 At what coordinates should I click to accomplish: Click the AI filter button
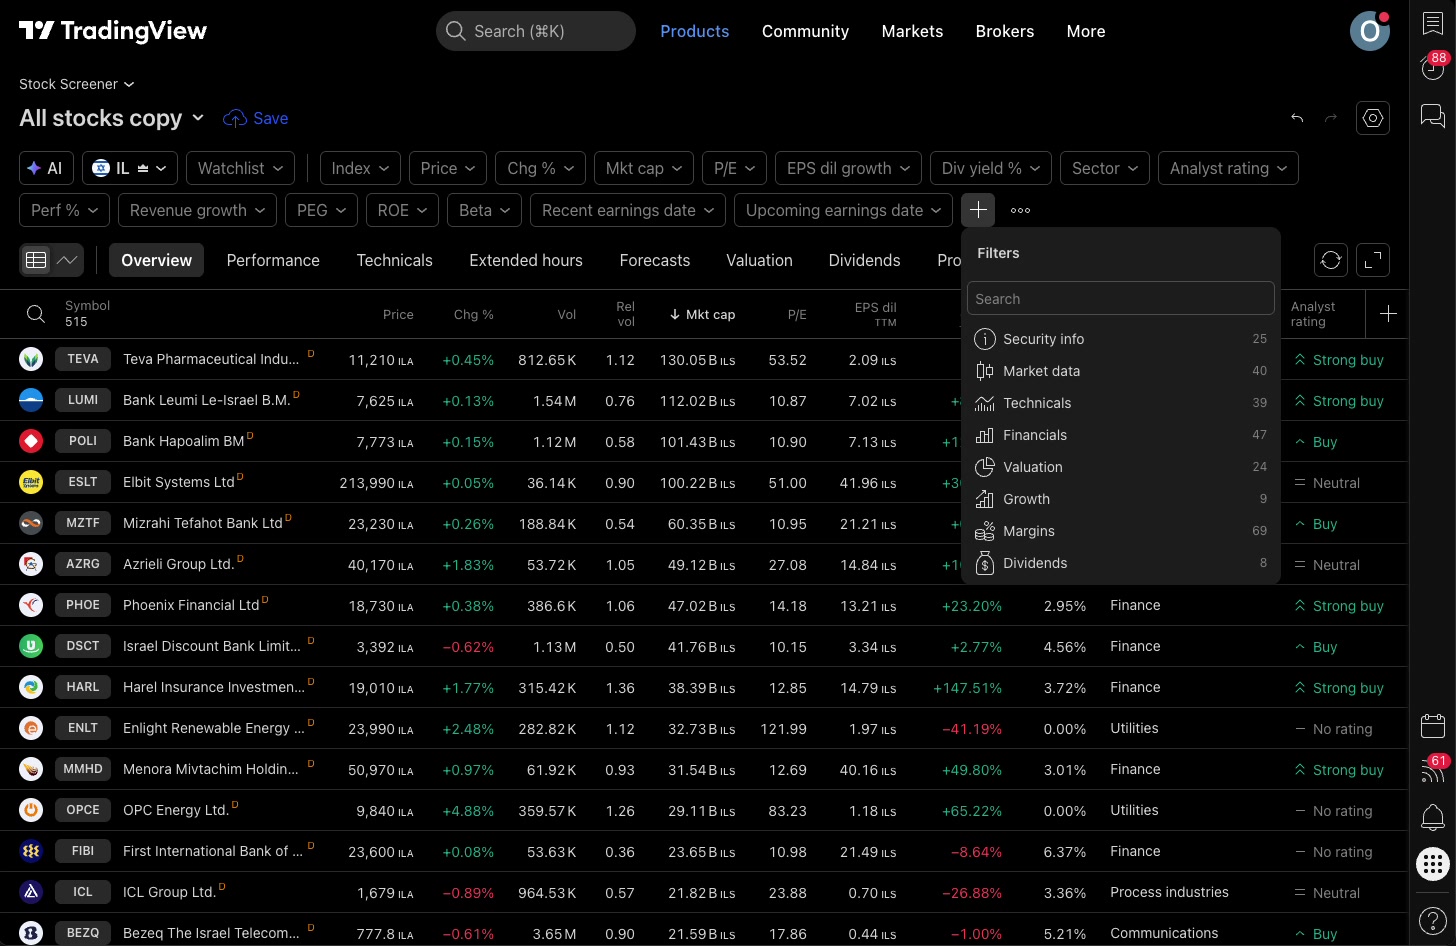tap(46, 168)
